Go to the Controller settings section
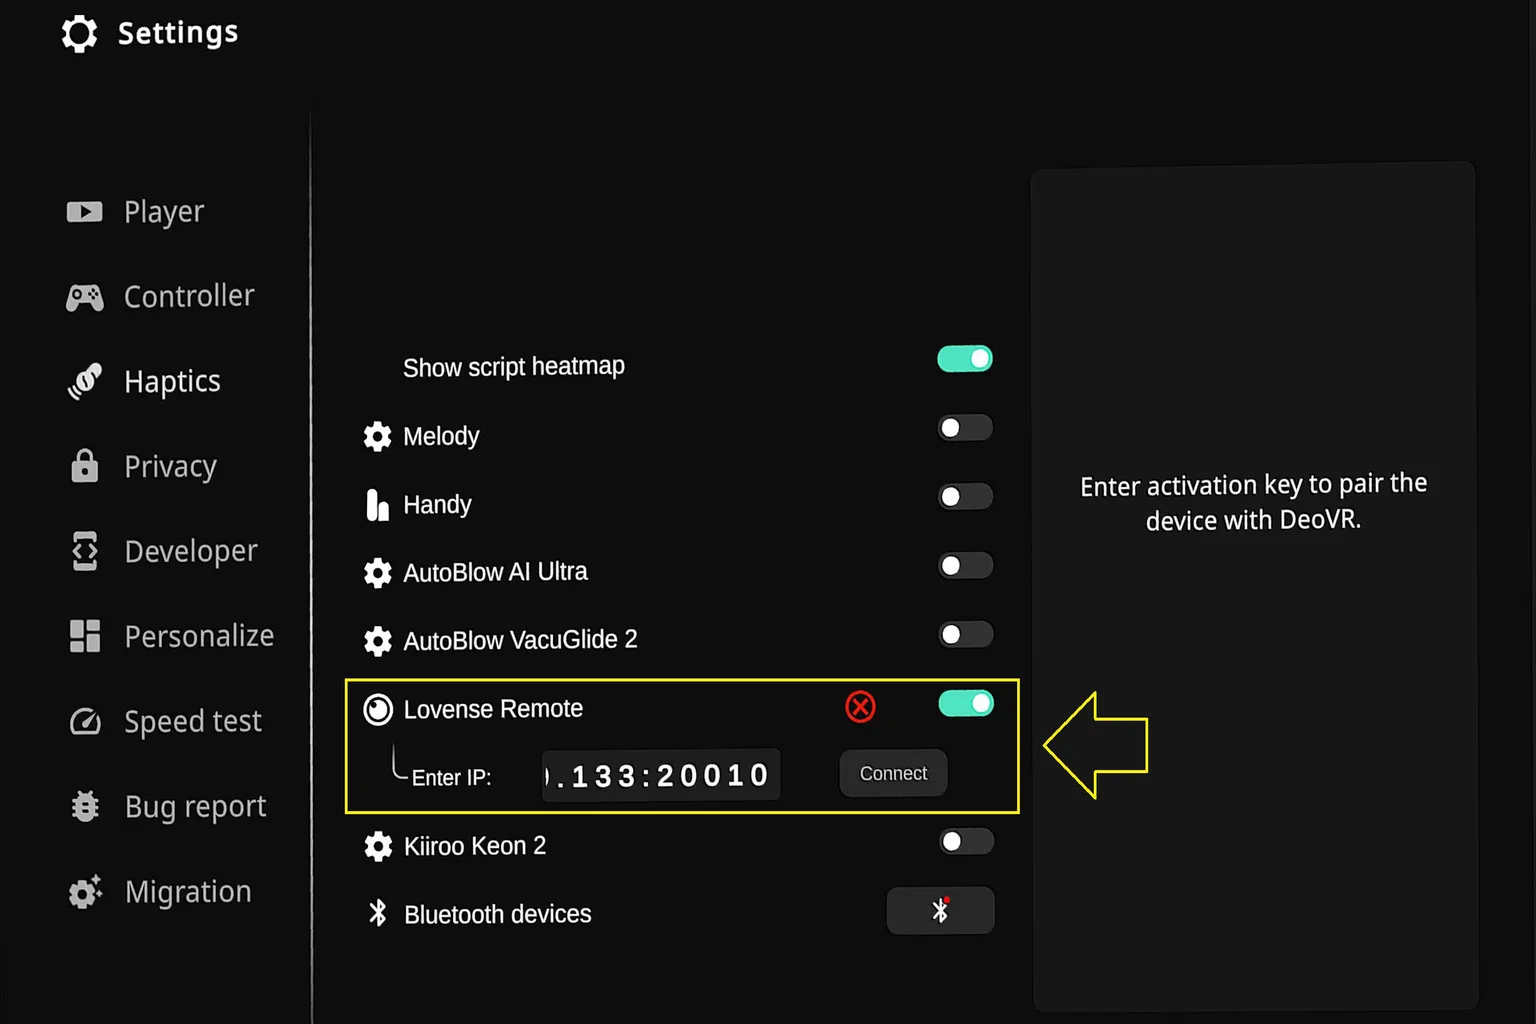Screen dimensions: 1536x1024 click(x=161, y=297)
